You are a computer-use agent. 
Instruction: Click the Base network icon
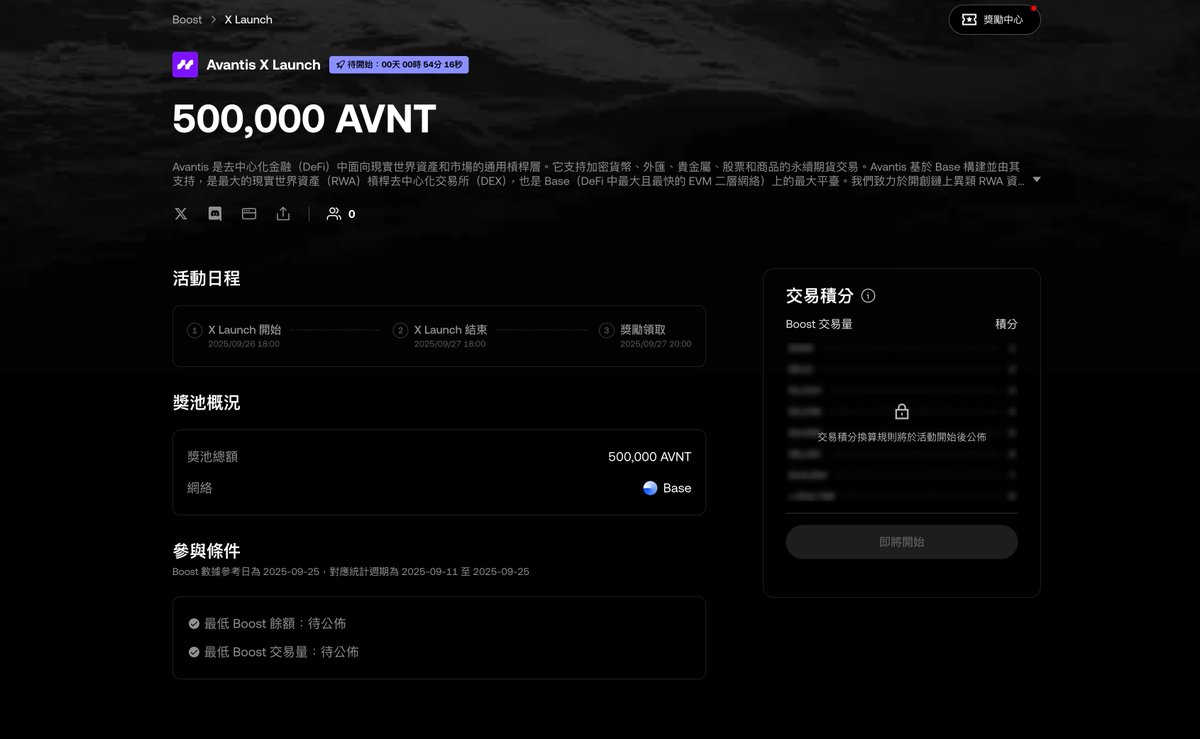click(650, 488)
